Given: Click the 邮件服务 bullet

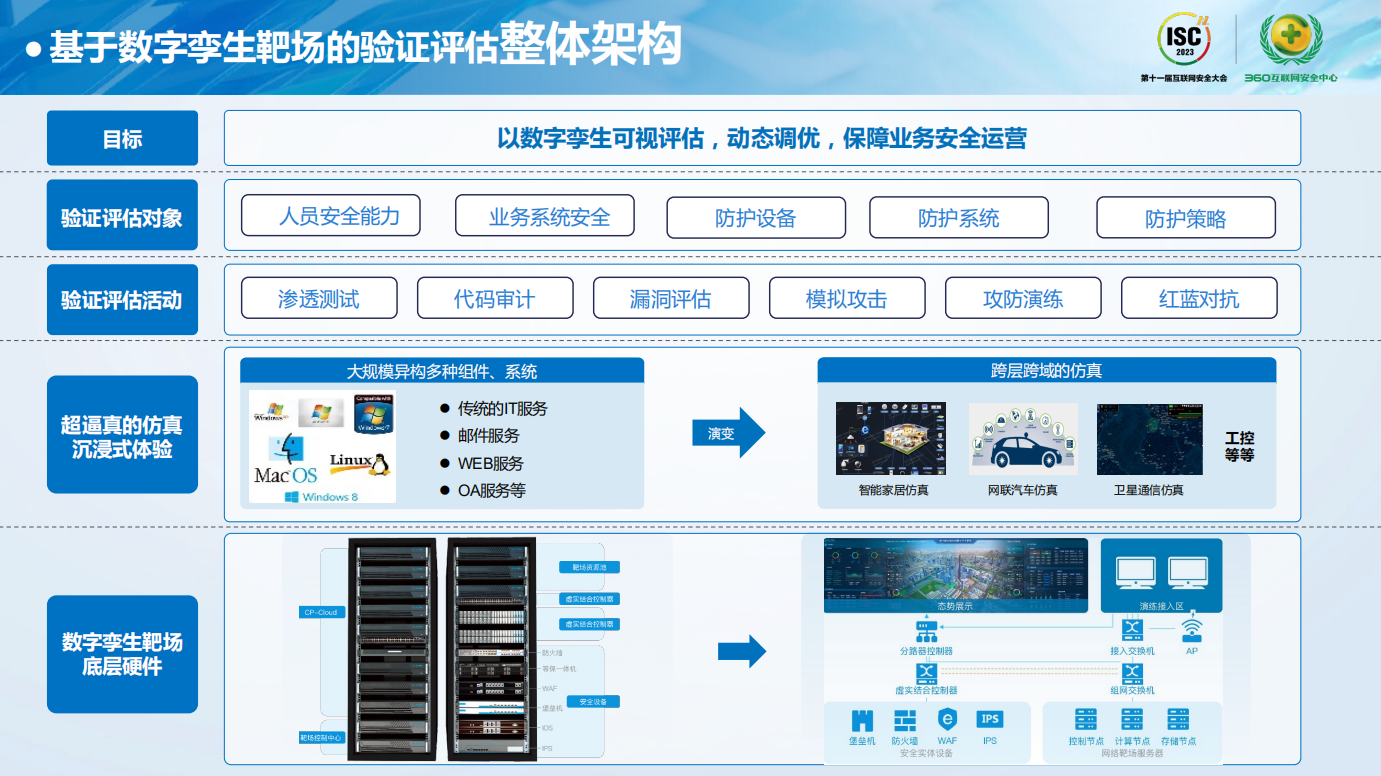Looking at the screenshot, I should click(x=480, y=436).
